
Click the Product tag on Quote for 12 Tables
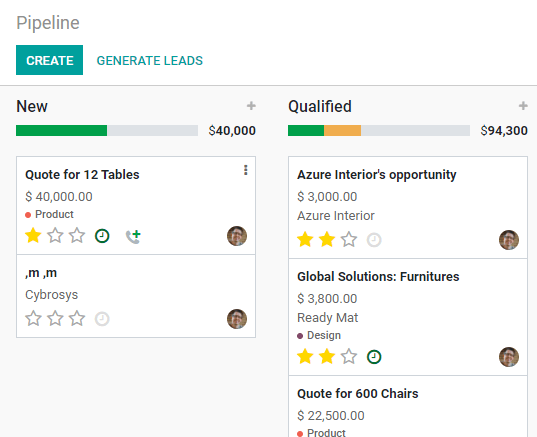[x=50, y=214]
